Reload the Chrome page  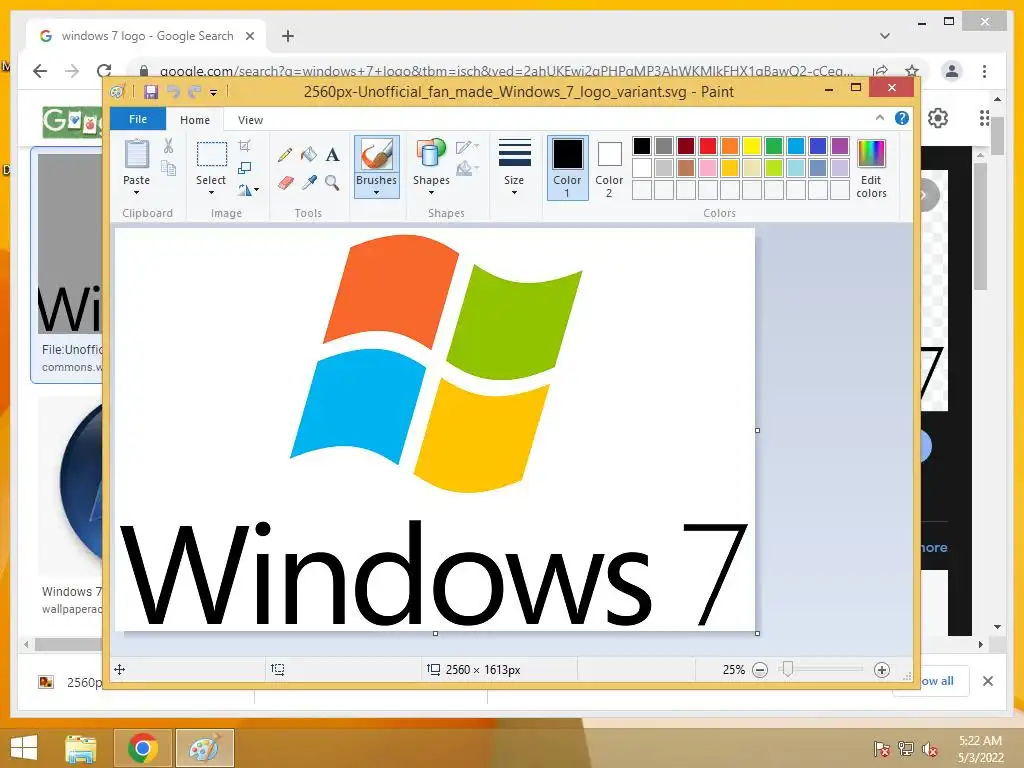pos(104,71)
